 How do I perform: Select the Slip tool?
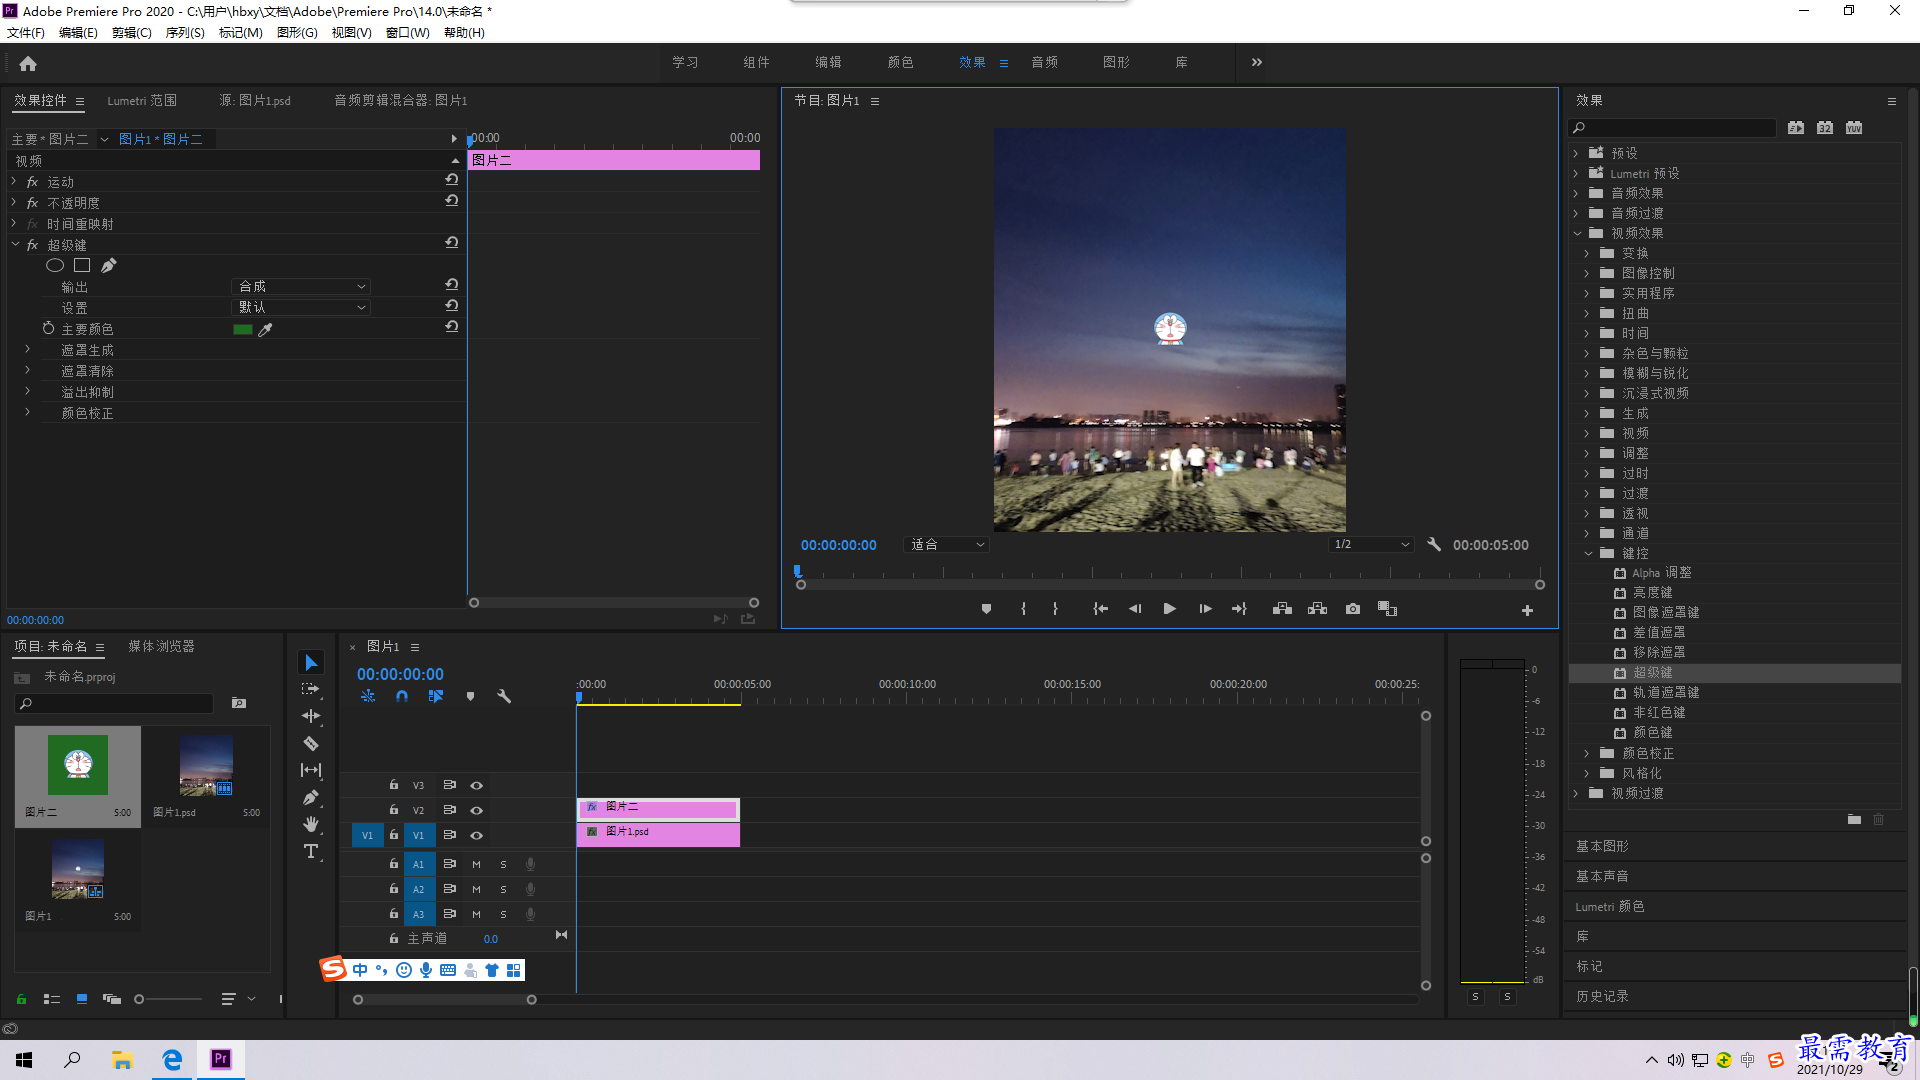click(311, 770)
